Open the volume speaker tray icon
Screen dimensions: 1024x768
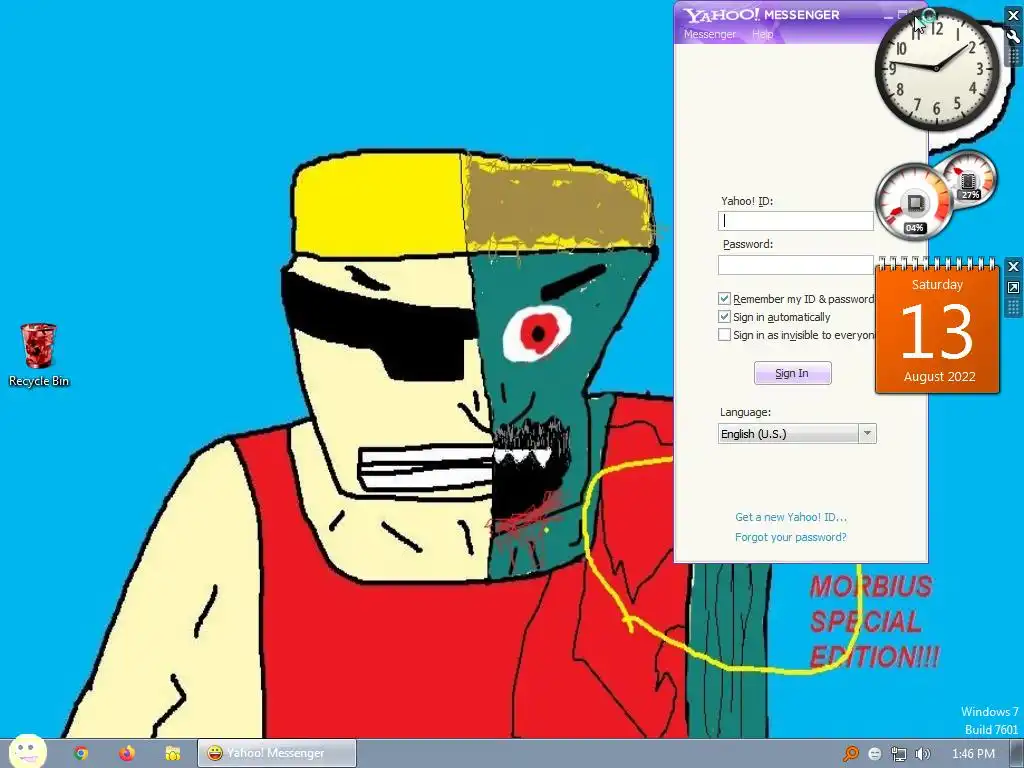(x=922, y=754)
